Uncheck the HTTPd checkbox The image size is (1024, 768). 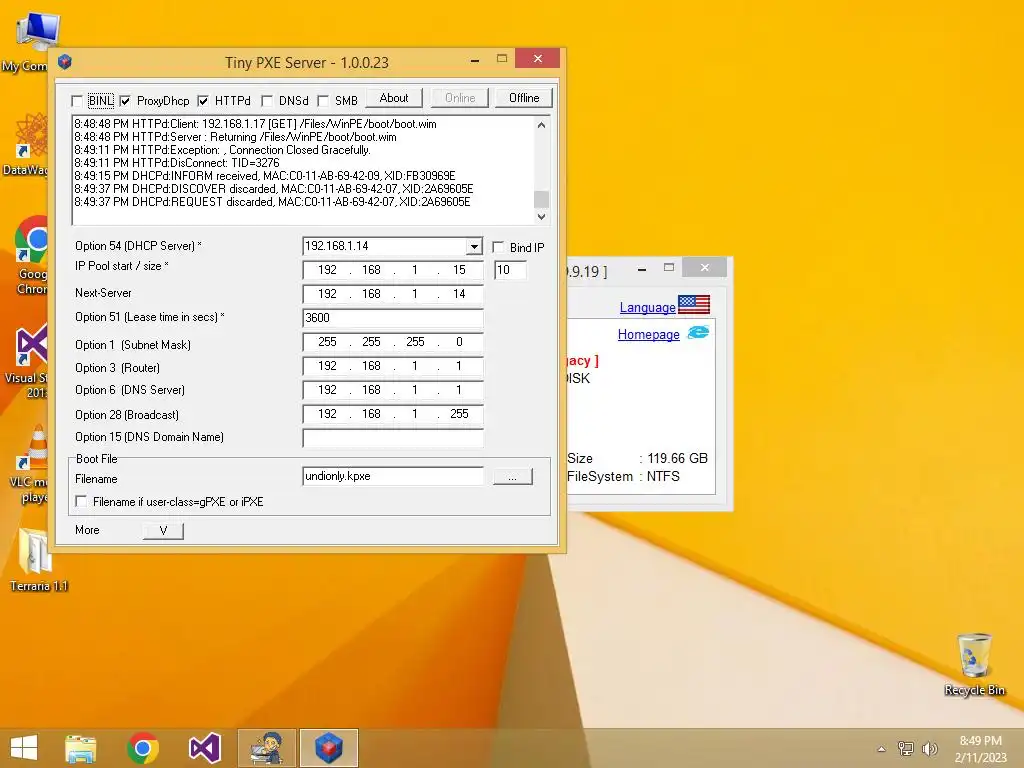203,101
